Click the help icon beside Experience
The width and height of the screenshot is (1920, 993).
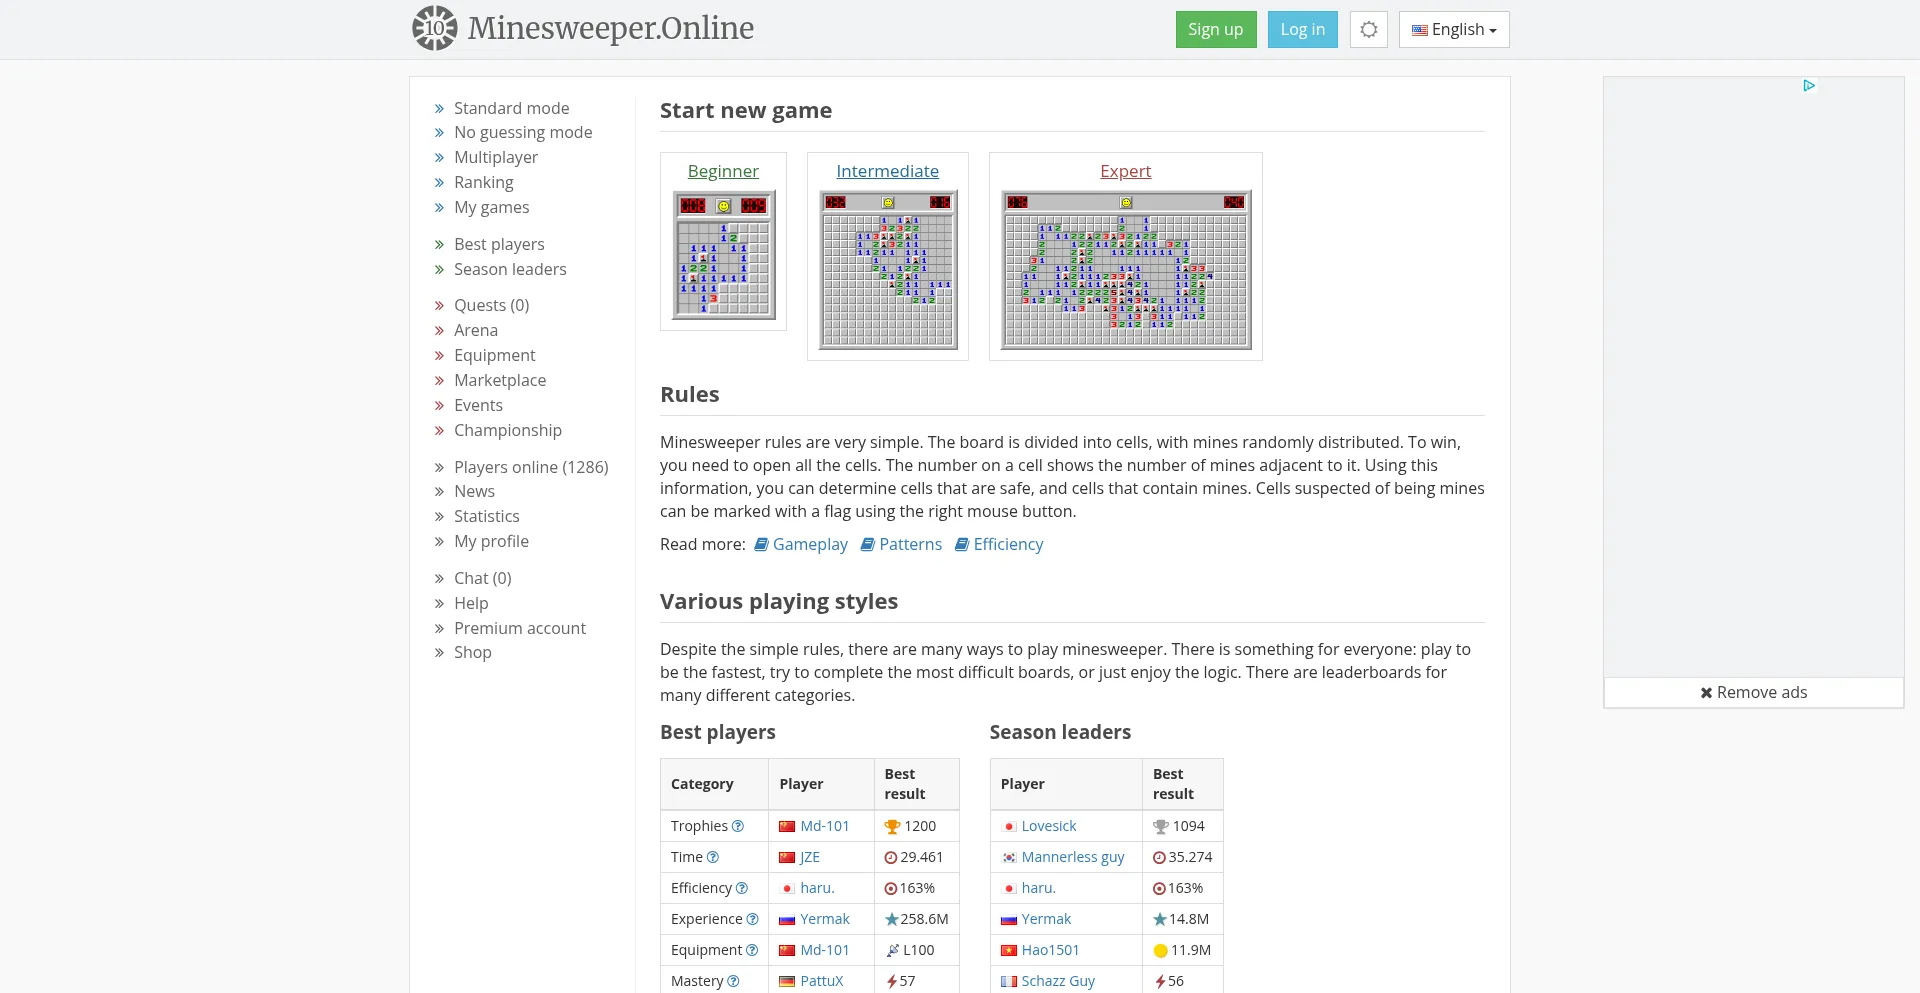[x=752, y=919]
